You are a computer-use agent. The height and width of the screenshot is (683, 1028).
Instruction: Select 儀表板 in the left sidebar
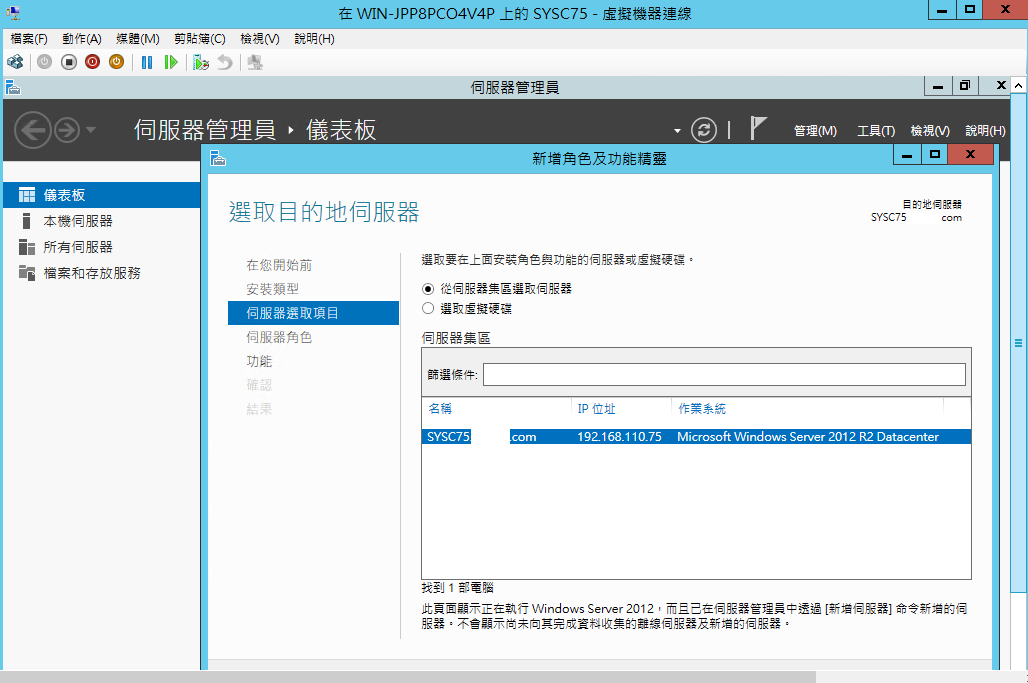102,195
